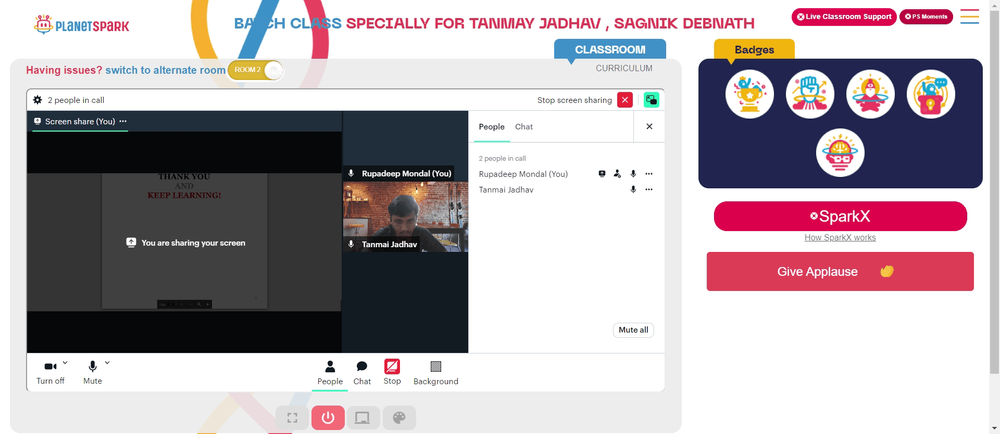Image resolution: width=1000 pixels, height=434 pixels.
Task: Open CLASSROOM tab
Action: coord(610,50)
